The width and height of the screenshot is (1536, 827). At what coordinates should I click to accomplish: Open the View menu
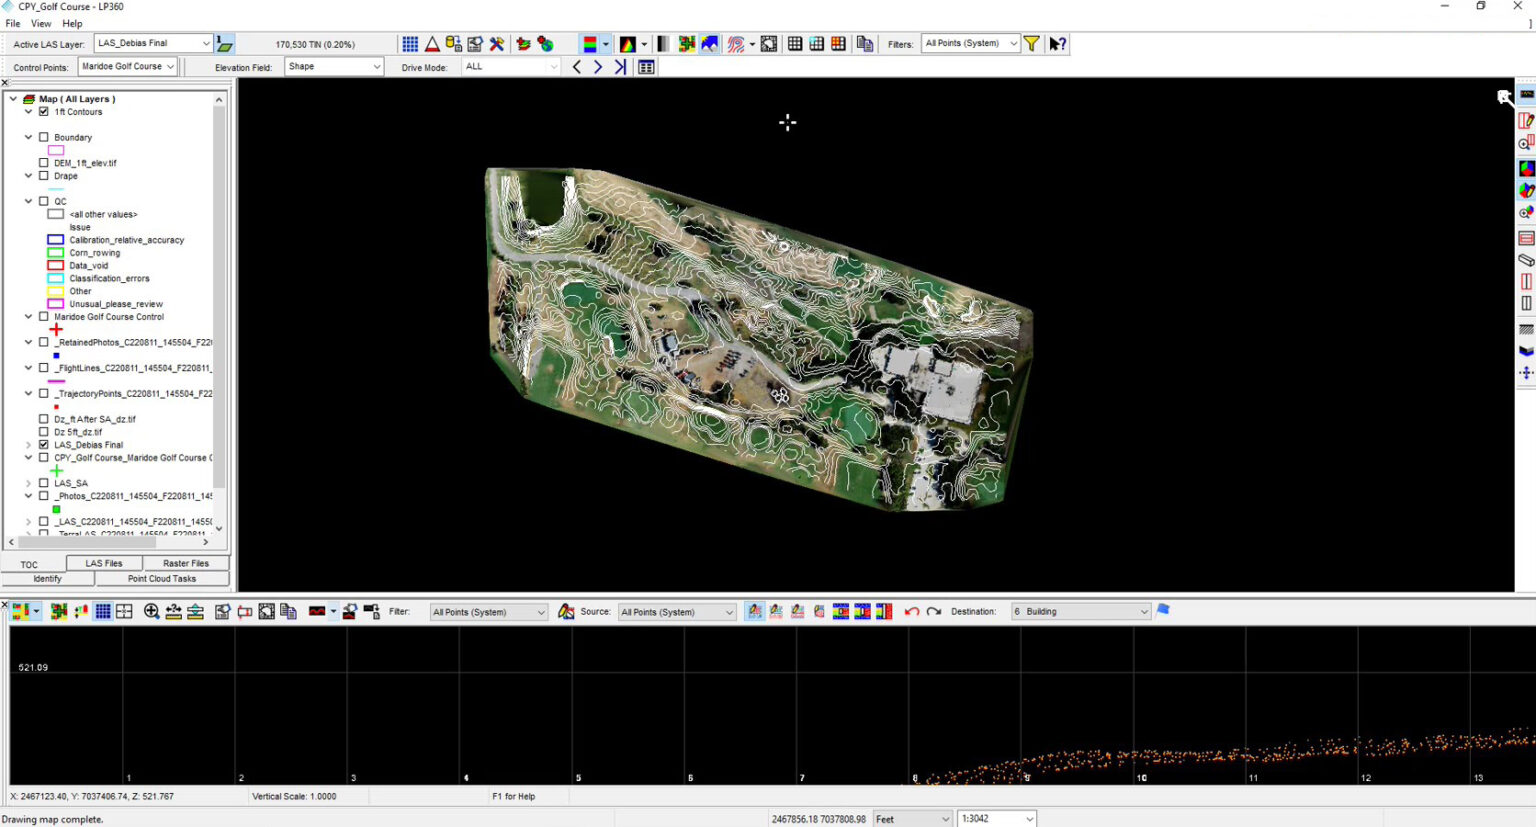click(x=40, y=22)
